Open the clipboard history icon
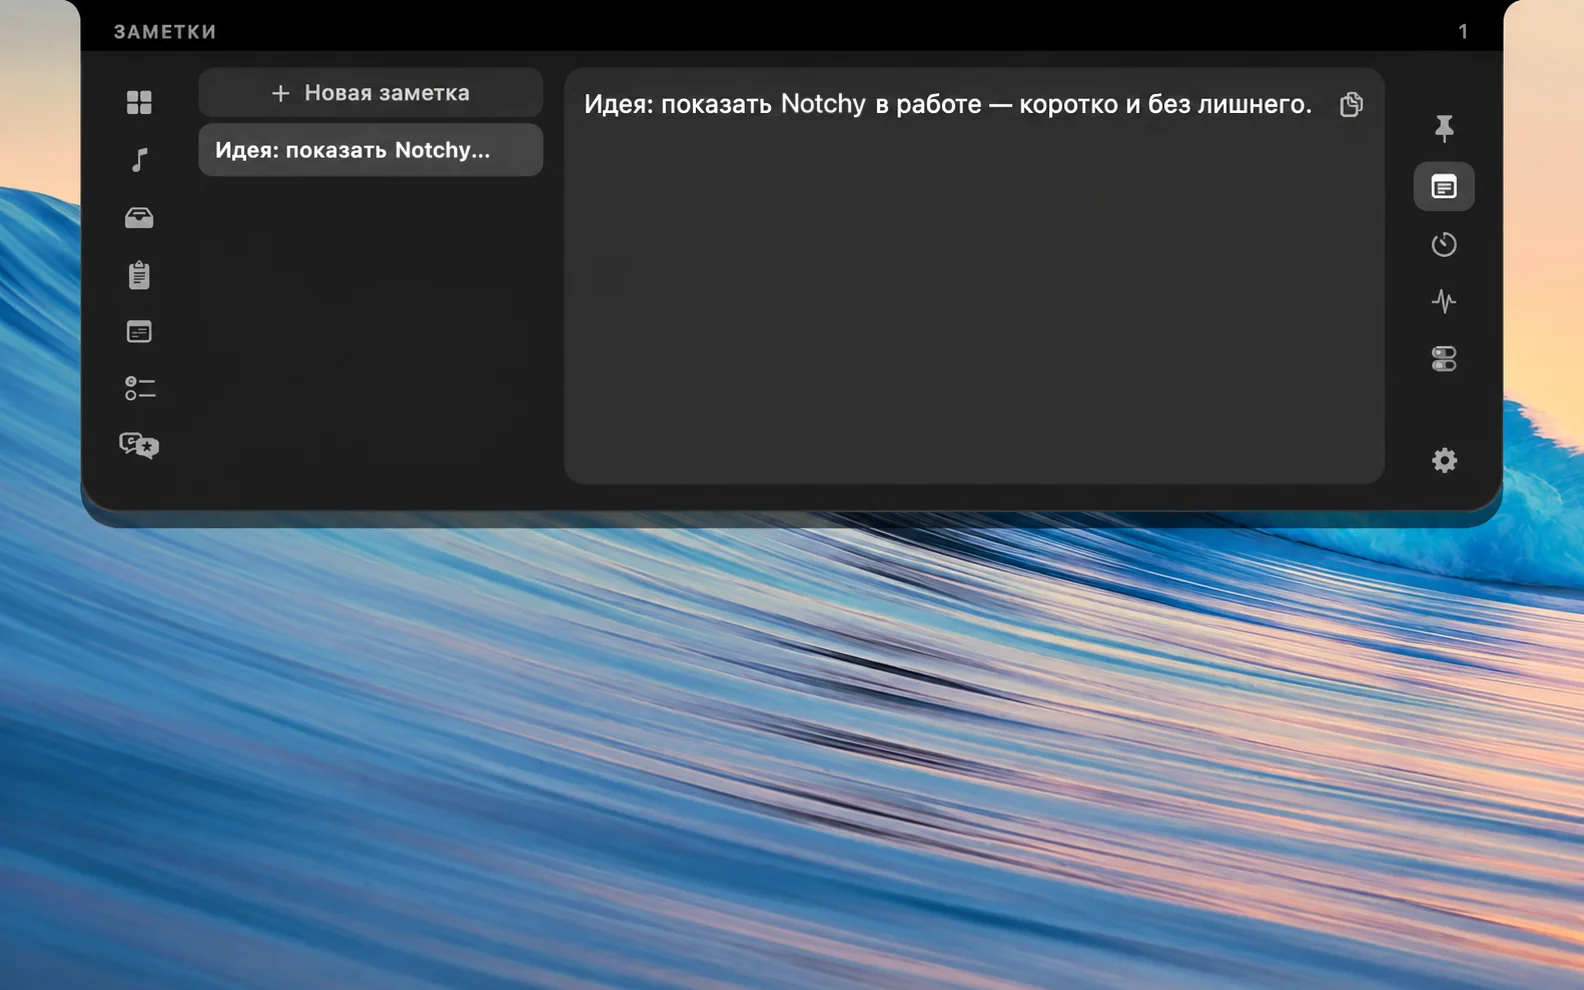This screenshot has width=1584, height=990. pyautogui.click(x=139, y=274)
